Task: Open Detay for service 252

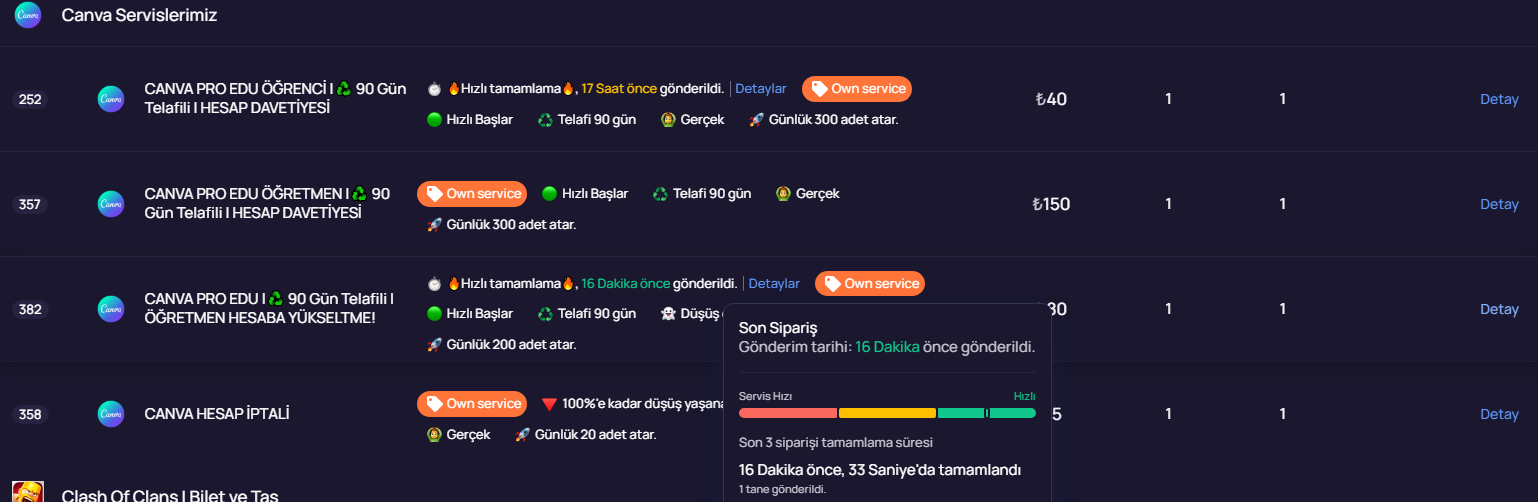Action: 1499,99
